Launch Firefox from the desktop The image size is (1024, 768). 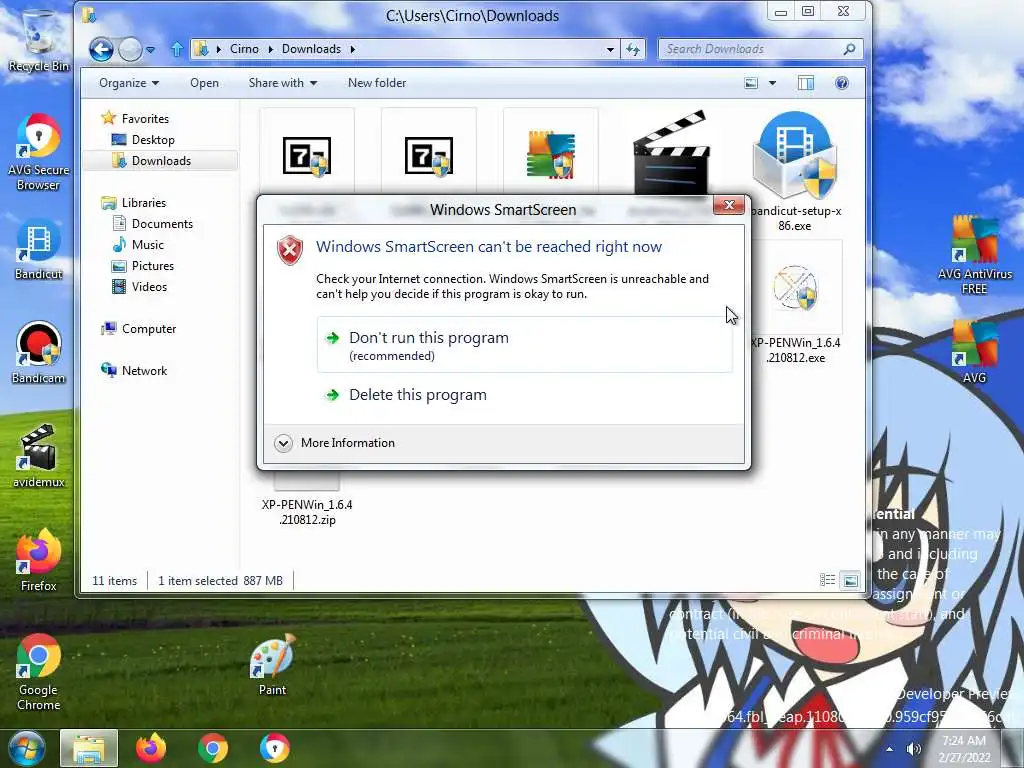[39, 560]
